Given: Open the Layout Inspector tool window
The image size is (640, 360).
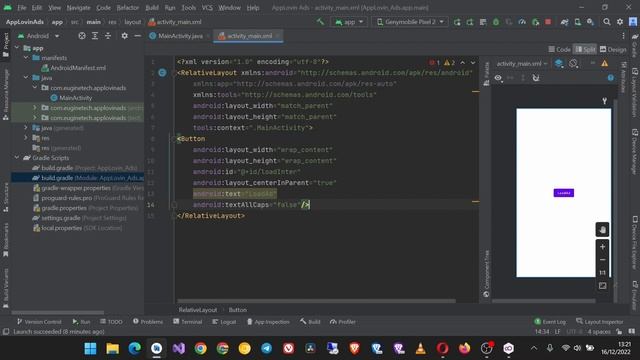Looking at the screenshot, I should [600, 322].
